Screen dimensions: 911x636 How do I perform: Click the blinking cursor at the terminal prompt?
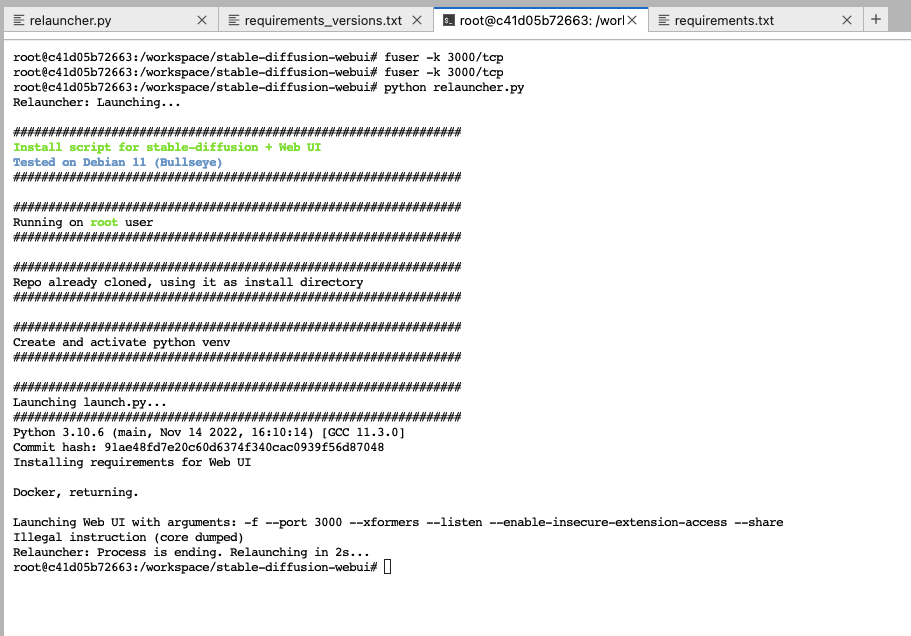[x=386, y=566]
